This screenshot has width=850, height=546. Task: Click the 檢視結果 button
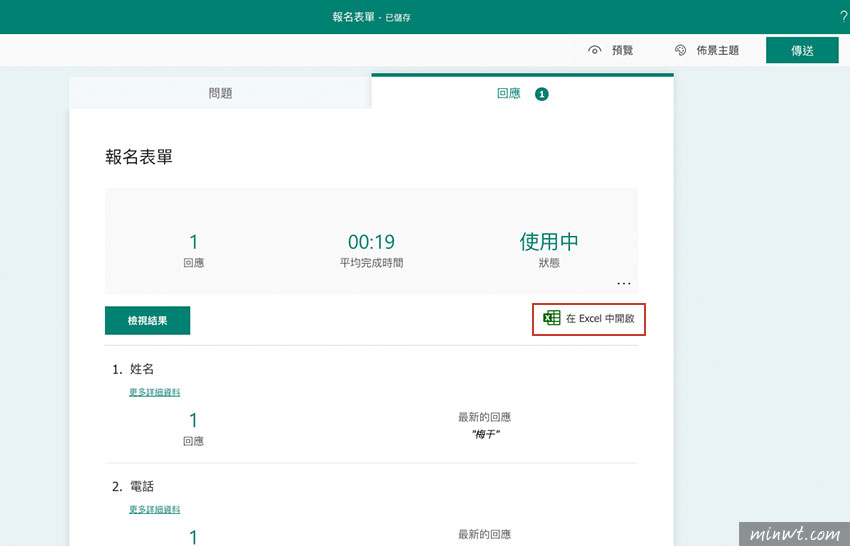[147, 320]
